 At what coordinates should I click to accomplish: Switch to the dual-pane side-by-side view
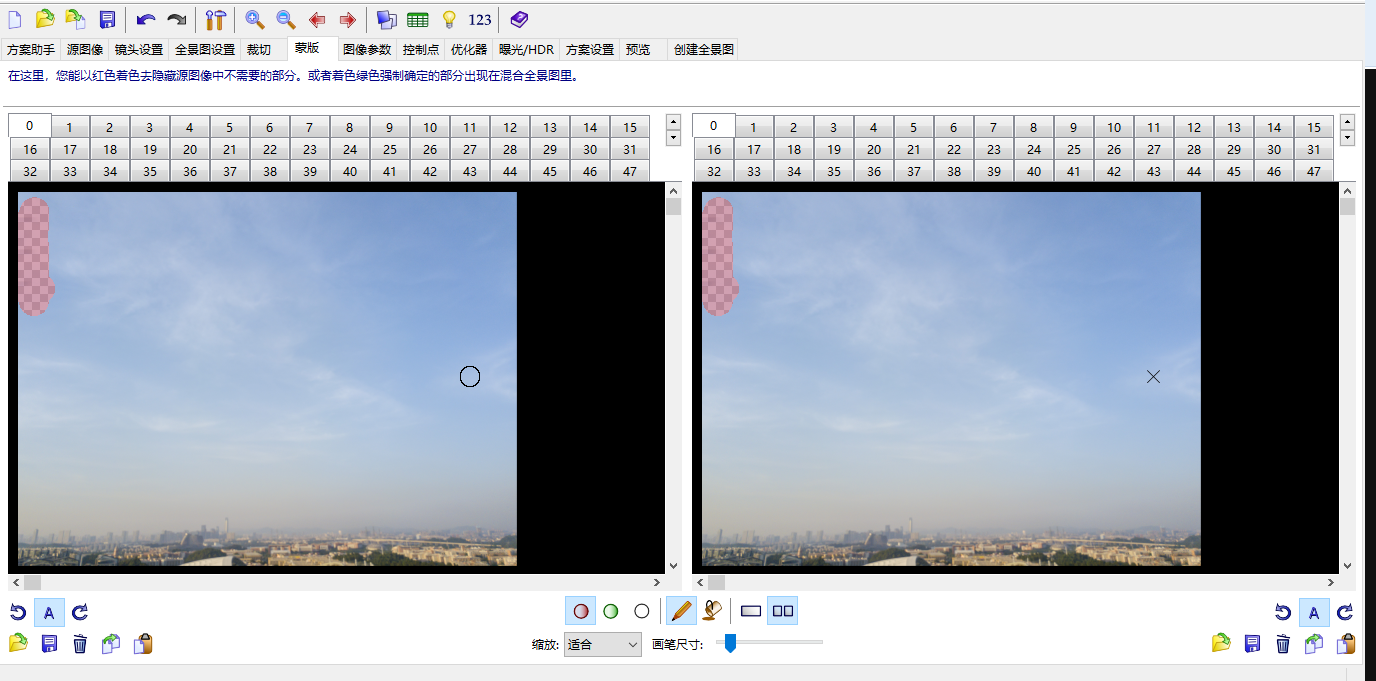click(783, 611)
